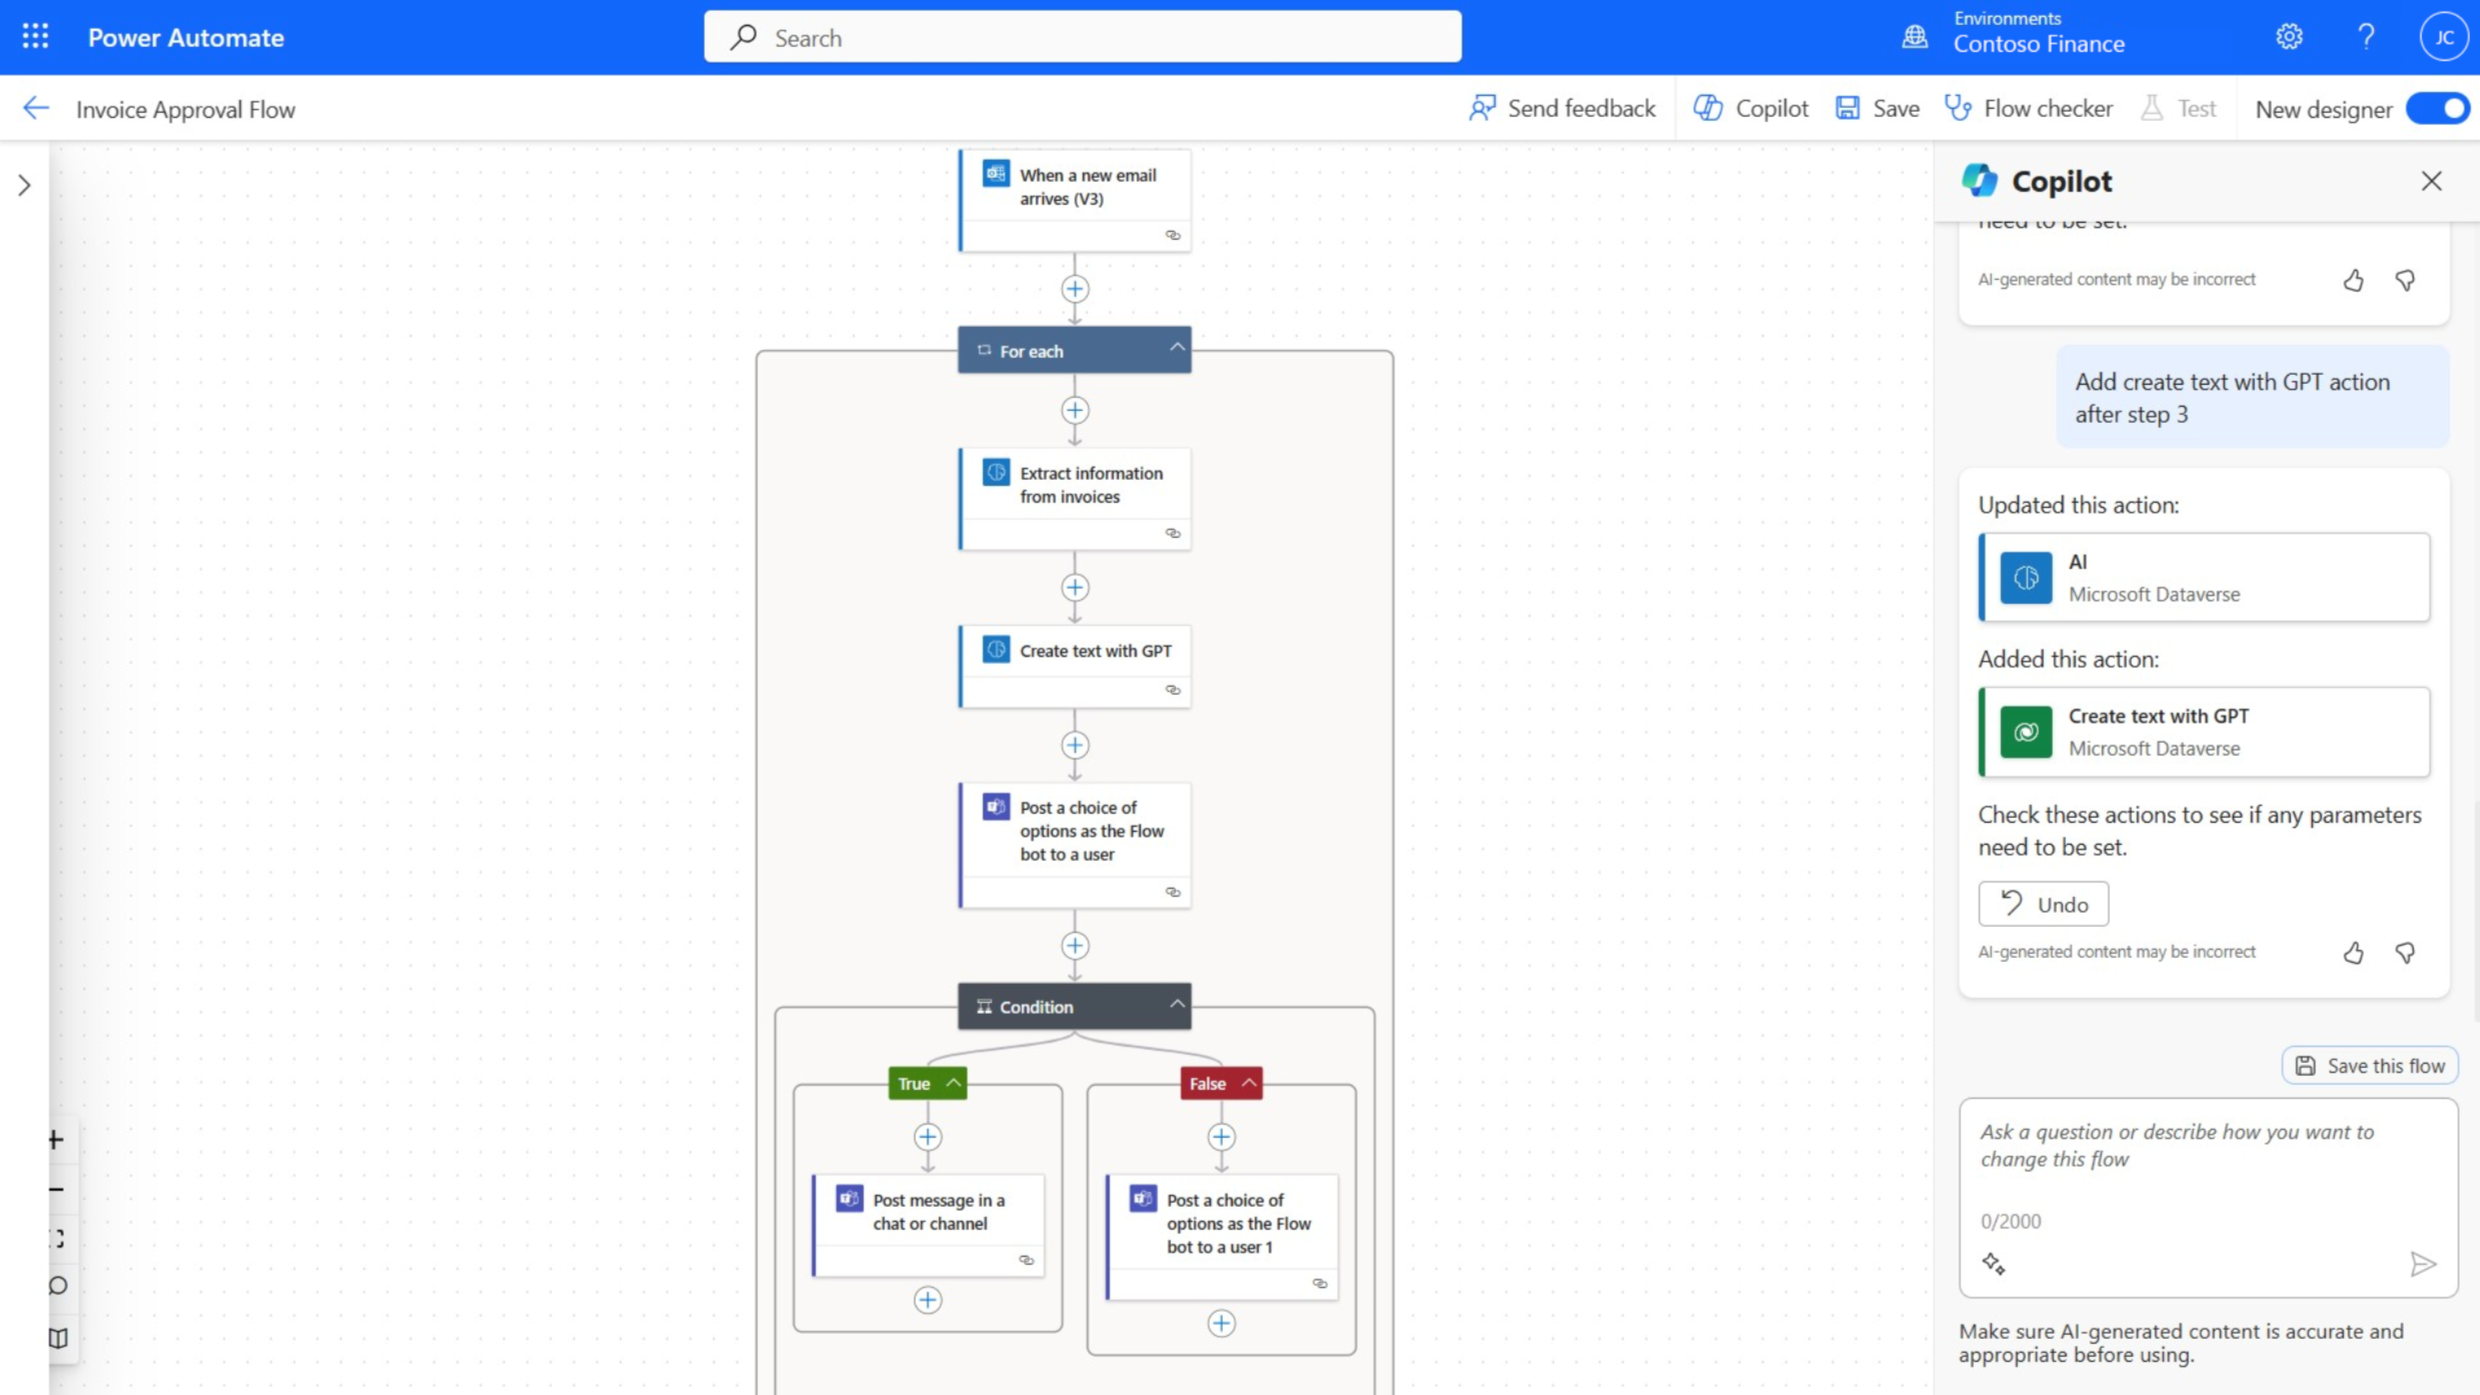The image size is (2480, 1395).
Task: Open the Microsoft app launcher waffle menu
Action: (34, 36)
